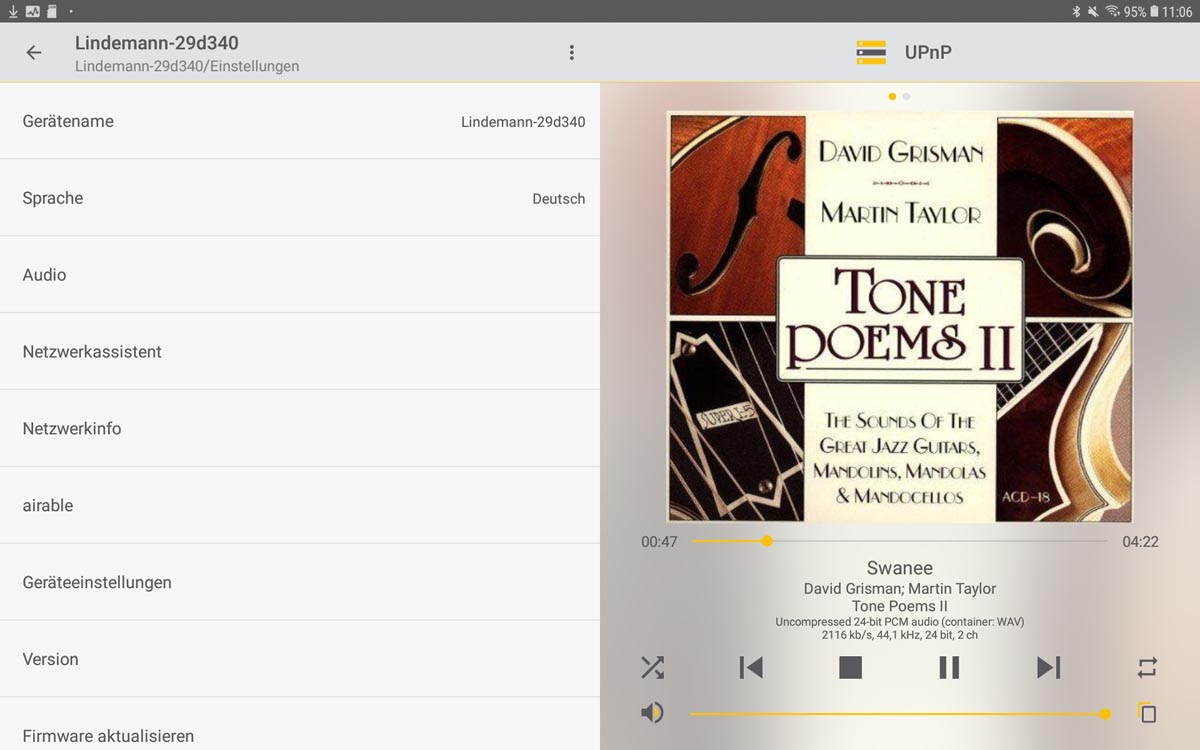Open the Audio settings entry

coord(300,275)
